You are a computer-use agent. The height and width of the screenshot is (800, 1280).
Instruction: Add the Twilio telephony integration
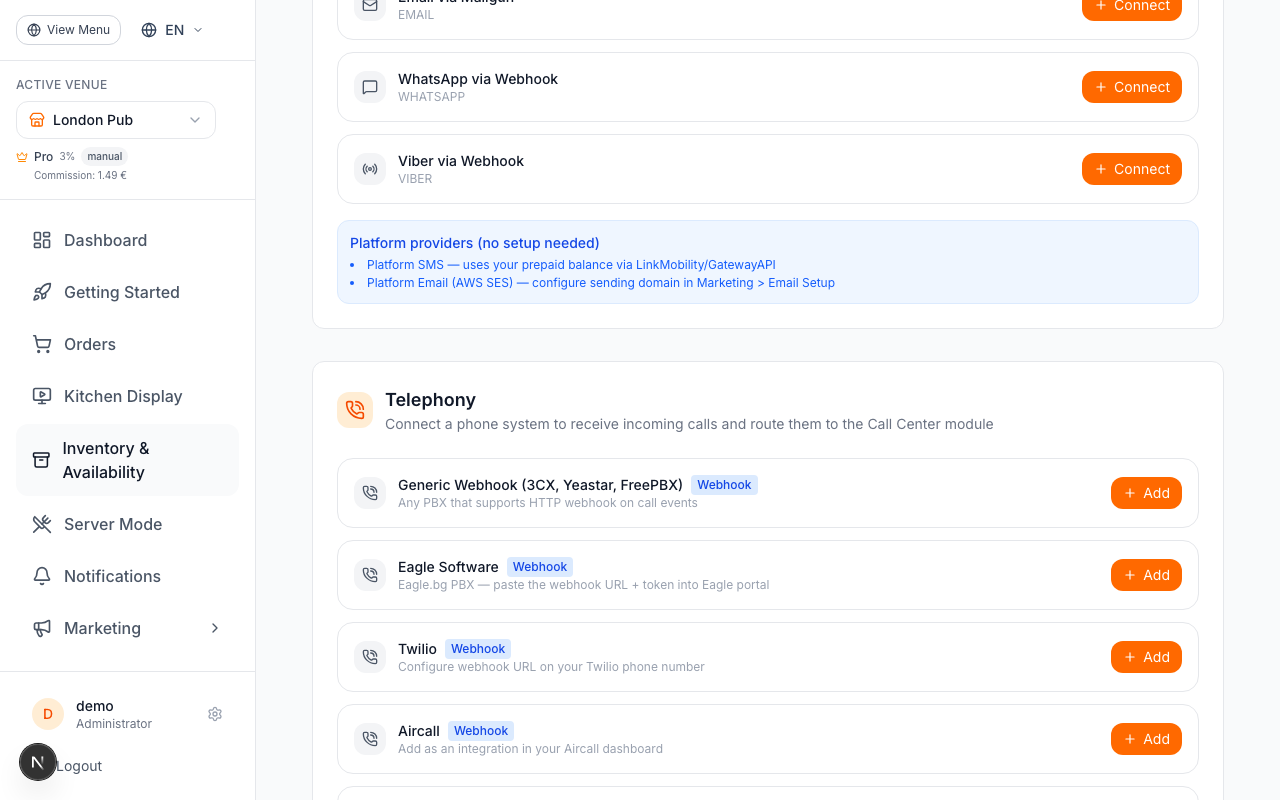[1145, 657]
